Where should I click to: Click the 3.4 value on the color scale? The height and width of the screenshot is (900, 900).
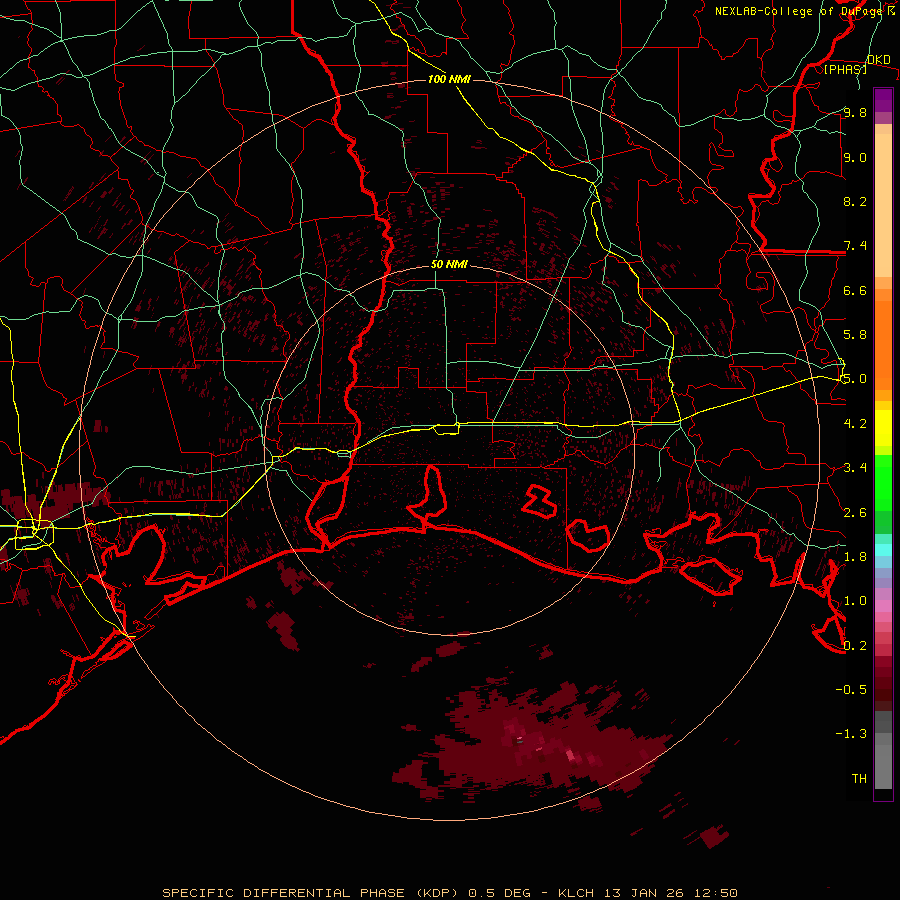click(855, 468)
